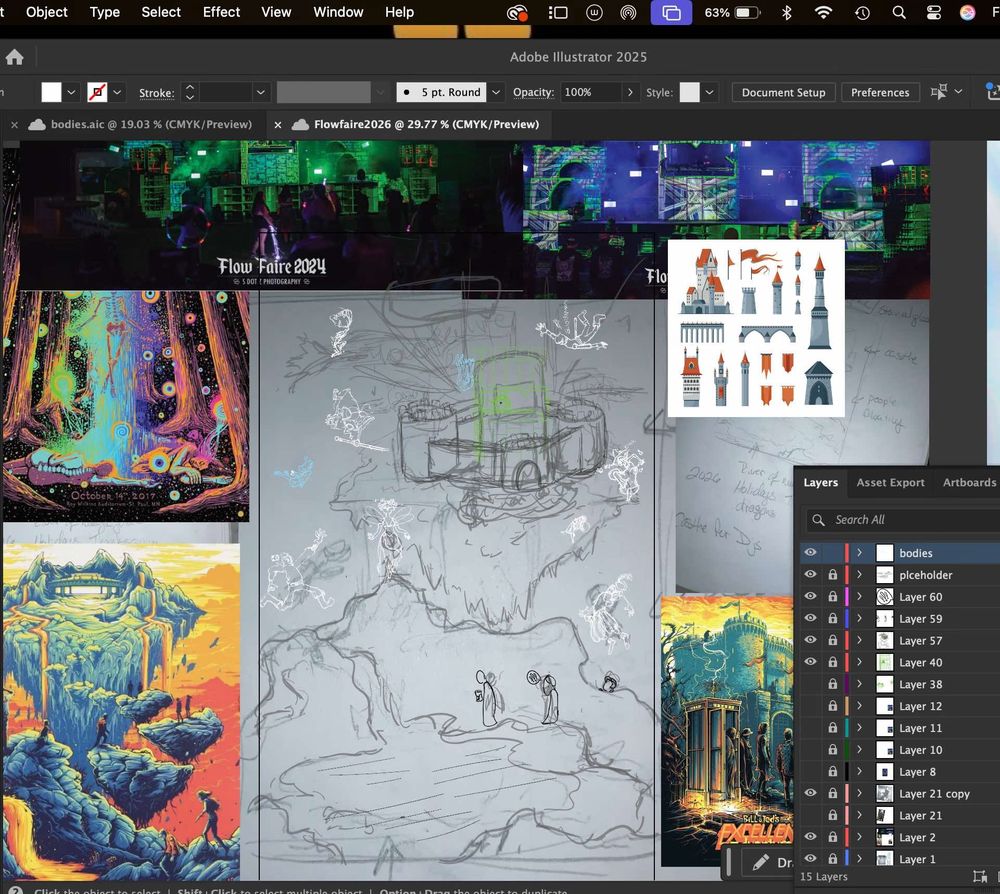Unlock the plceholder layer lock icon
This screenshot has width=1000, height=894.
[x=832, y=575]
